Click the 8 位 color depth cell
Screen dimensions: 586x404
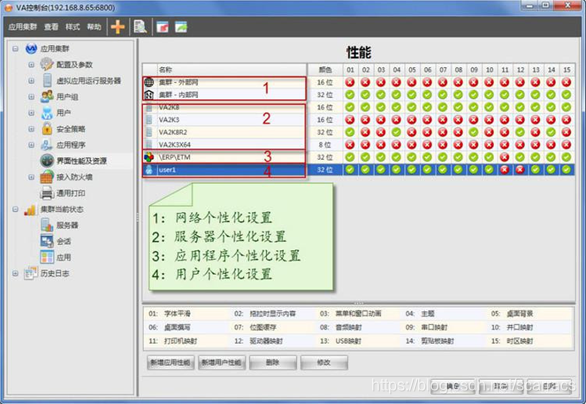click(x=325, y=145)
